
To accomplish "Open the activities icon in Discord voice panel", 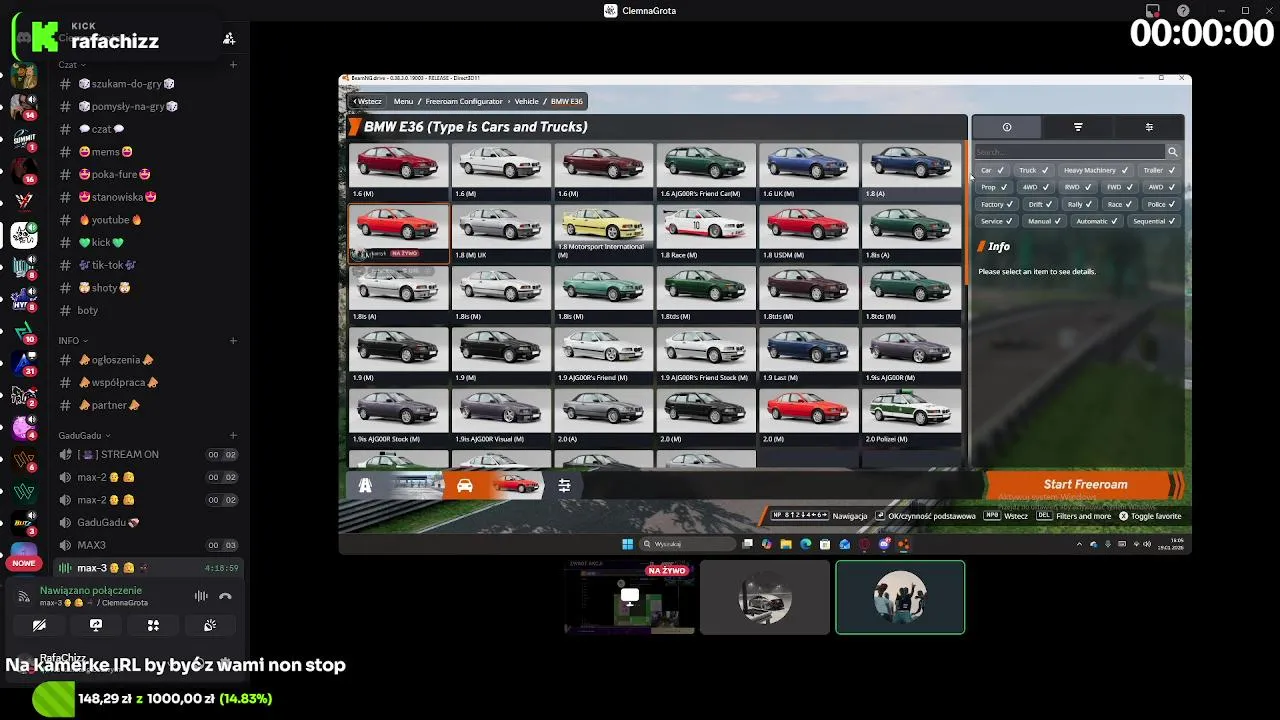I will (x=153, y=625).
